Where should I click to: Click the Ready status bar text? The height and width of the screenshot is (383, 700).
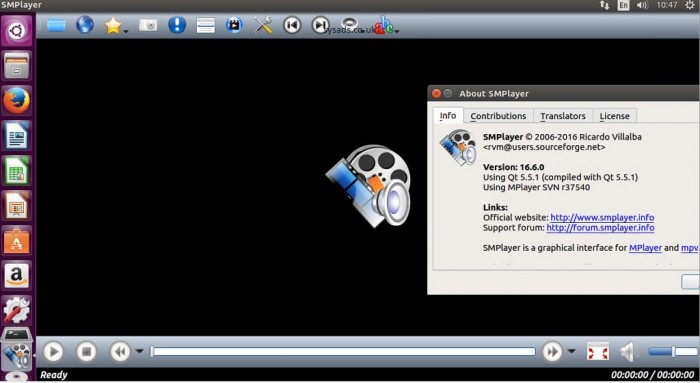(54, 375)
